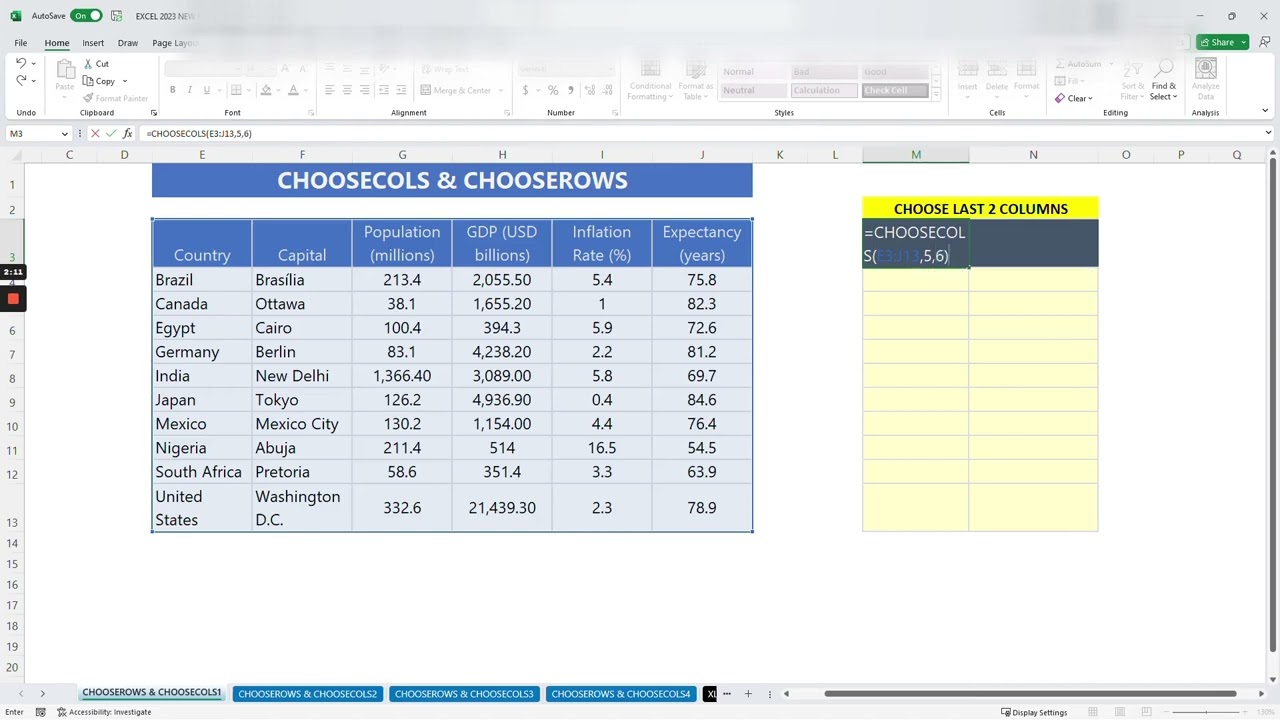Click the Redo arrow icon
1280x720 pixels.
pos(20,81)
